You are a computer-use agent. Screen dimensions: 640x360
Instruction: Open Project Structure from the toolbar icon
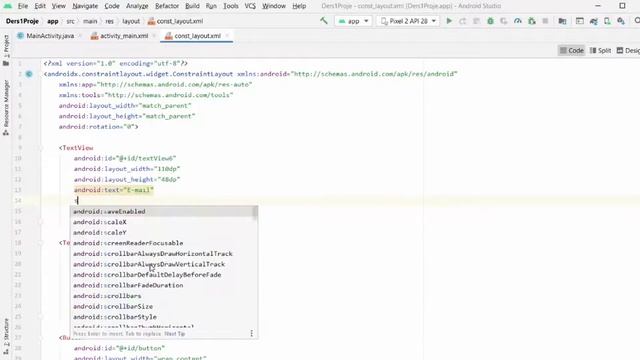point(562,21)
